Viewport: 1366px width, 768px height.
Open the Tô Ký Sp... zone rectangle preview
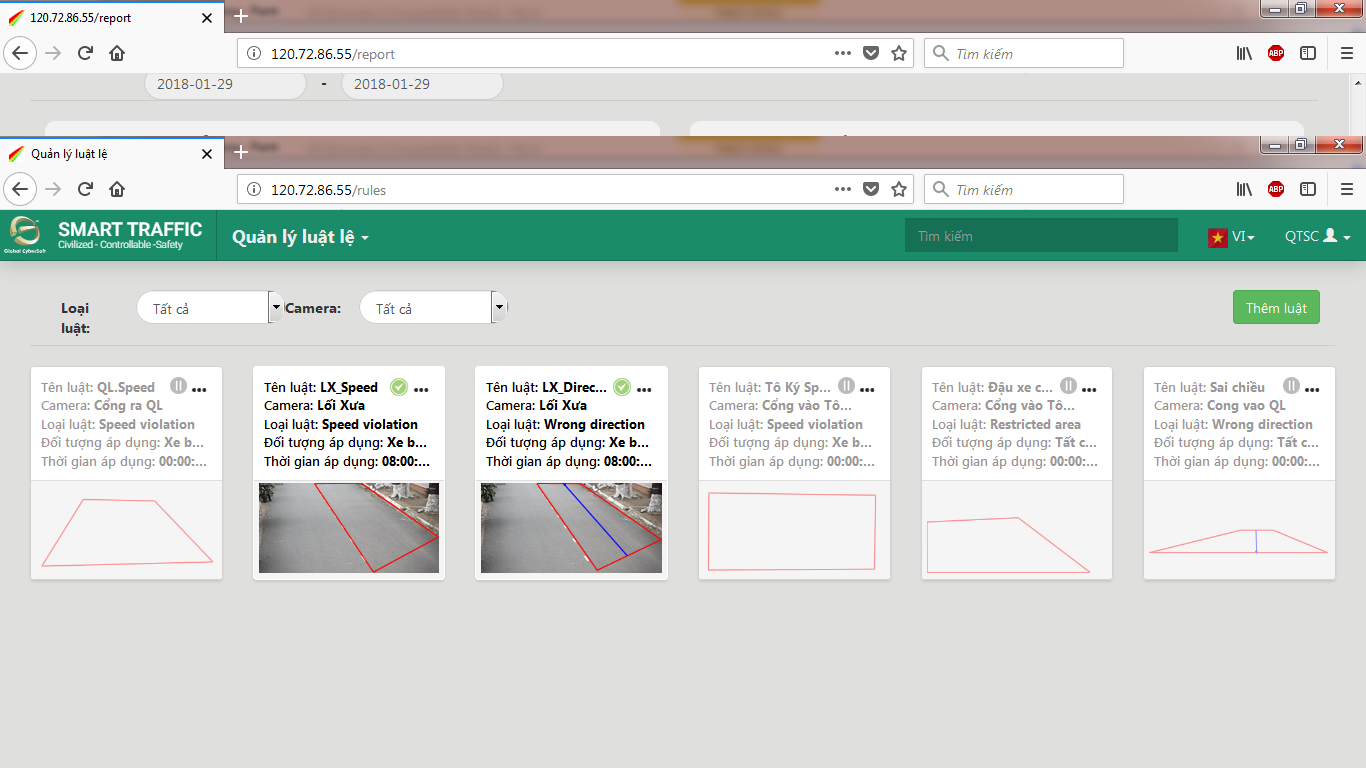793,530
